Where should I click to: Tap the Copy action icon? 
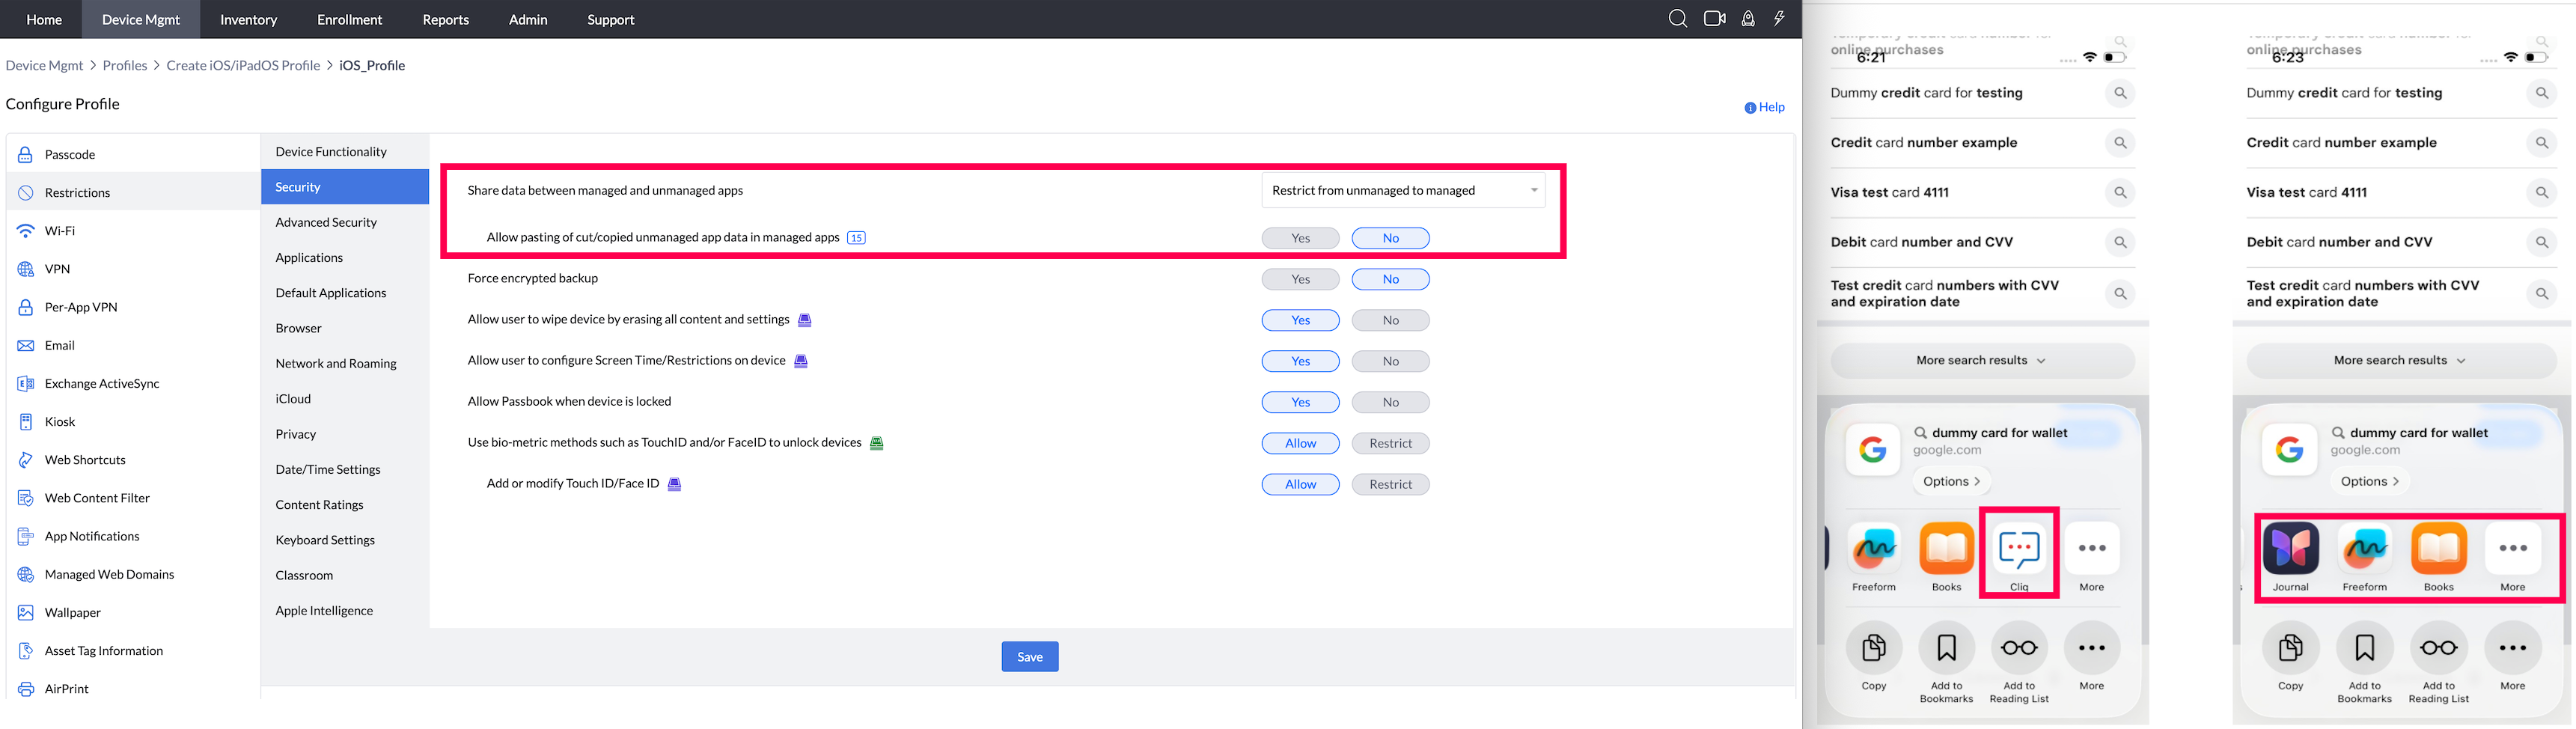coord(1873,649)
